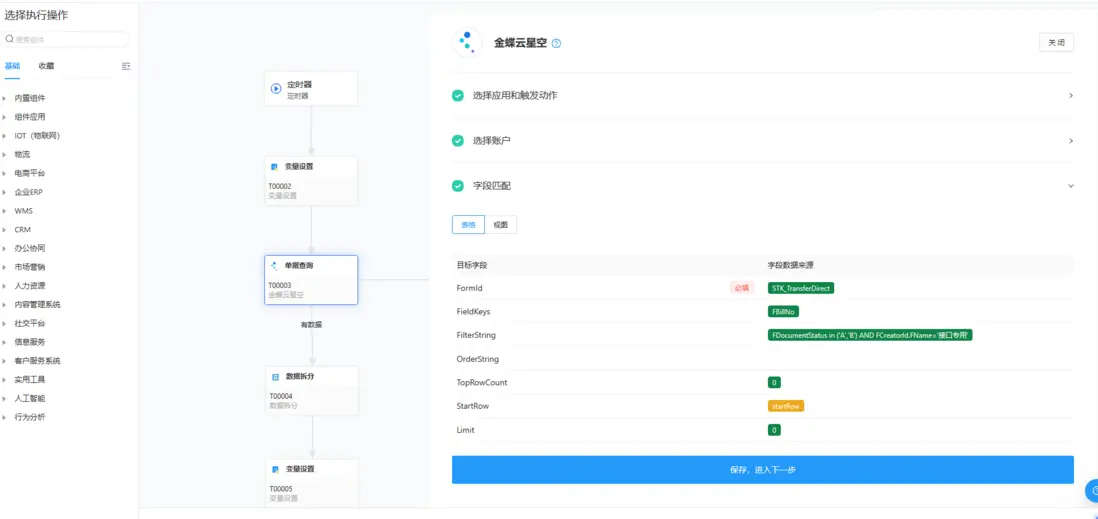Click the green check beside 选择账户

[x=458, y=141]
